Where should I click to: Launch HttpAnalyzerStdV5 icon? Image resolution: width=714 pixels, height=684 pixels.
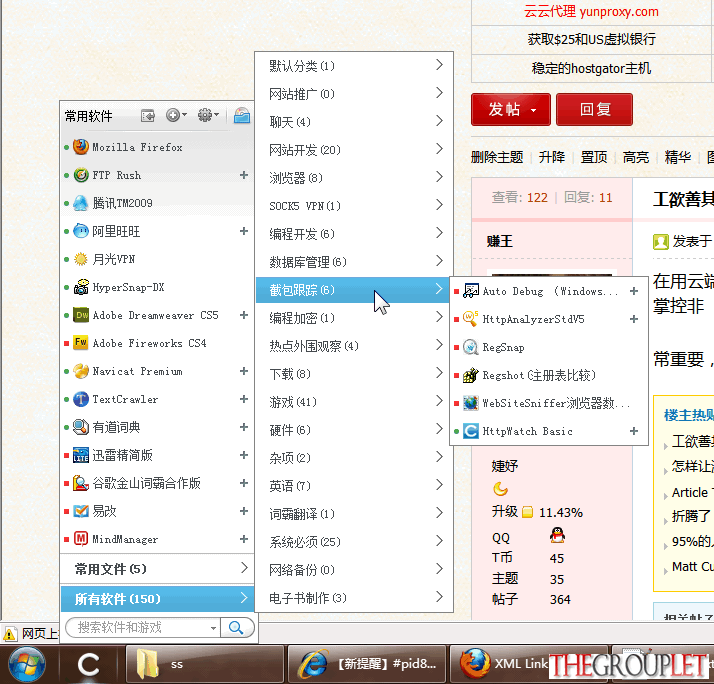[x=470, y=319]
